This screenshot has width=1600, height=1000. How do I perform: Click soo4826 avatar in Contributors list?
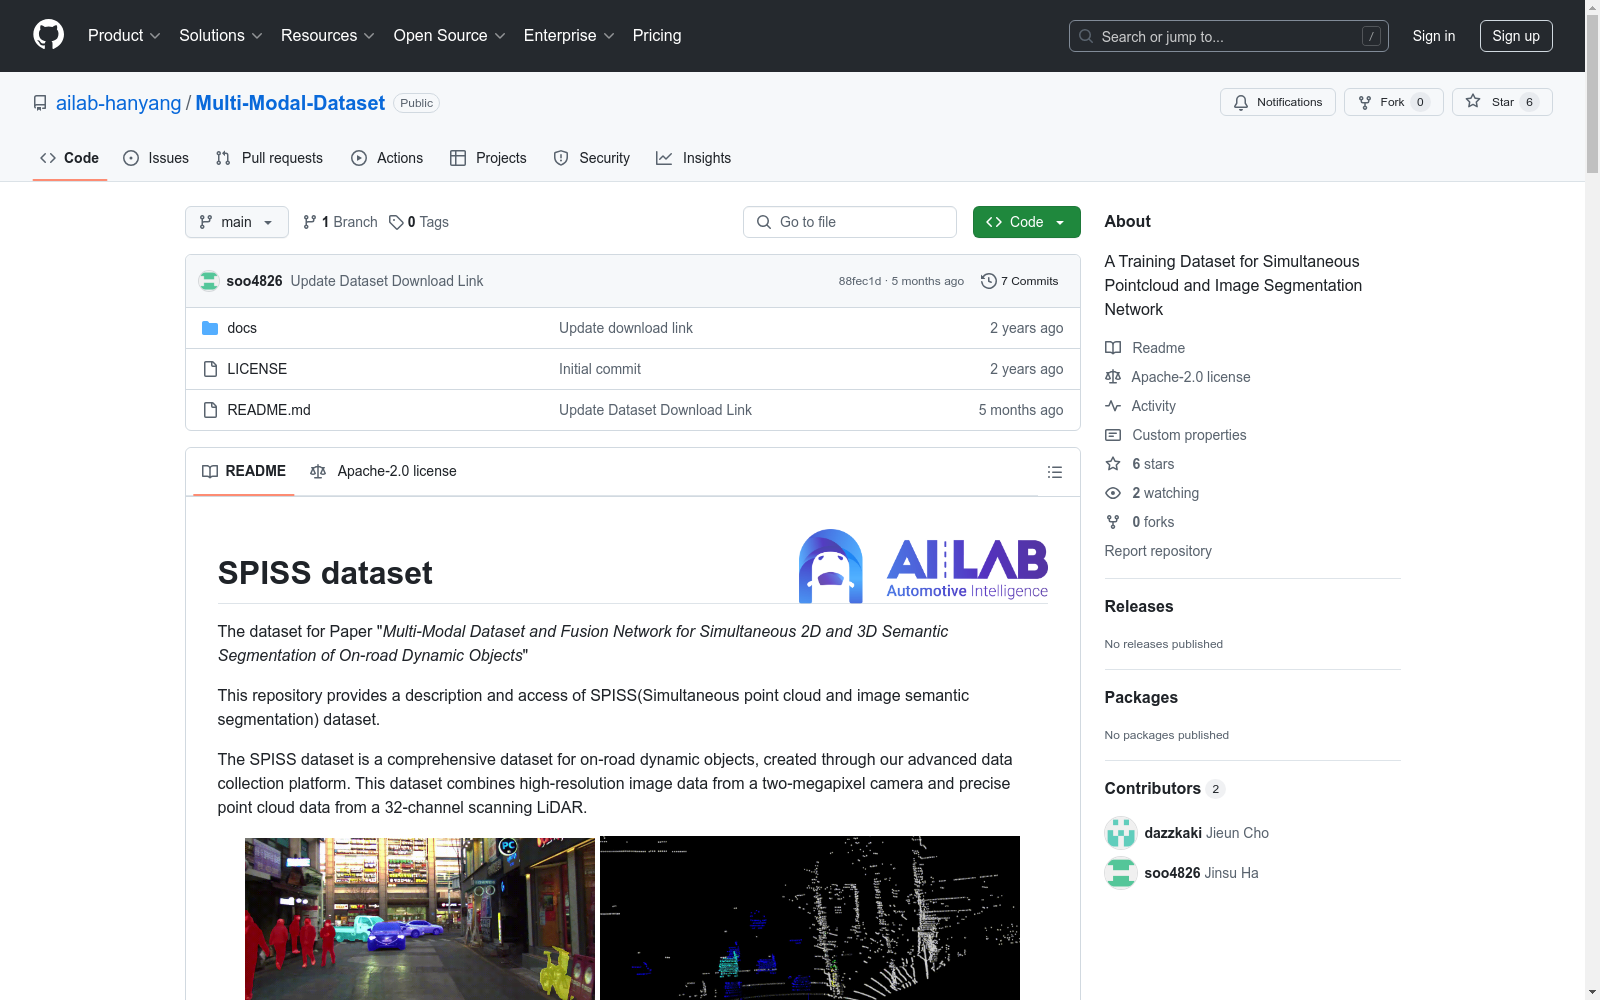coord(1121,873)
